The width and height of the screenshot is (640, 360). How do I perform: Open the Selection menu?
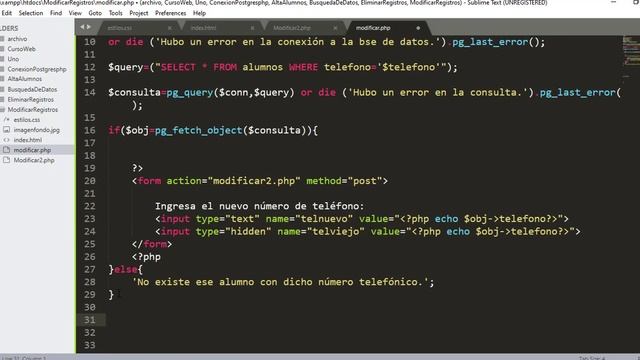(x=31, y=13)
